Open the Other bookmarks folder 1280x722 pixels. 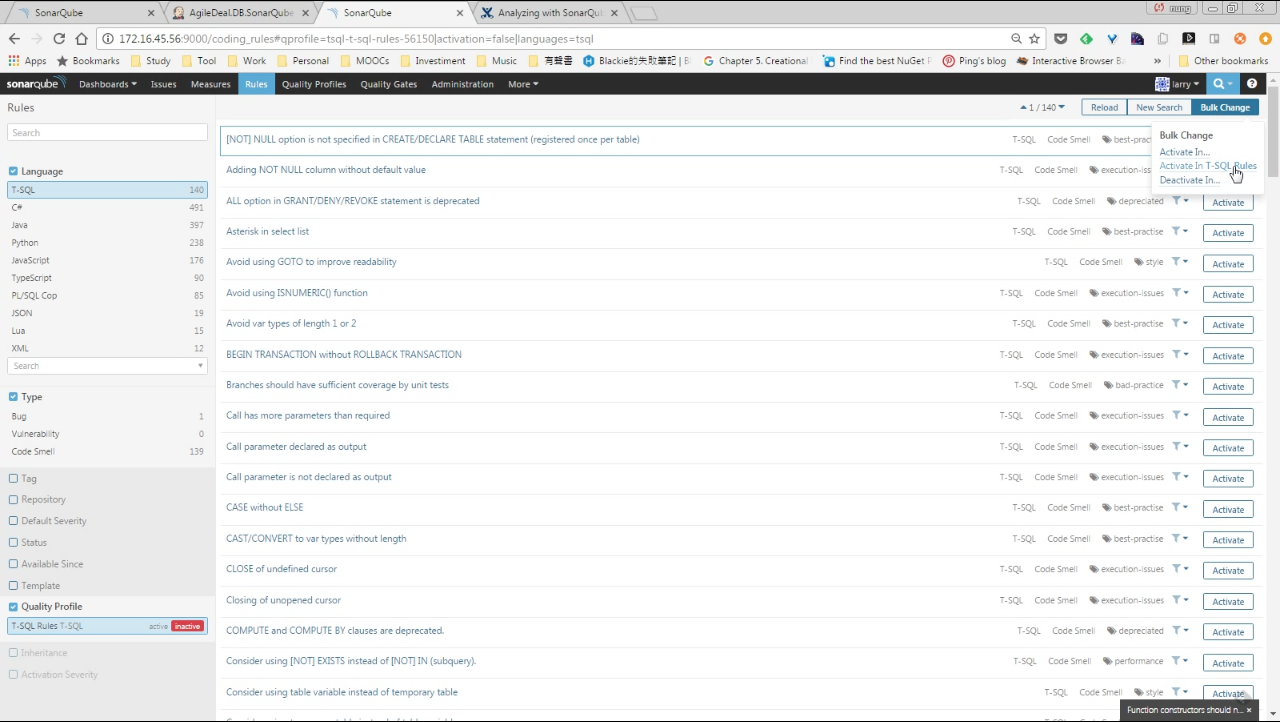1223,61
